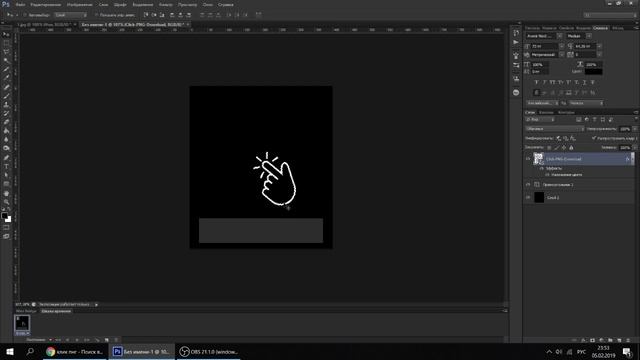Select the Magic Wand tool
This screenshot has width=640, height=360.
click(6, 60)
